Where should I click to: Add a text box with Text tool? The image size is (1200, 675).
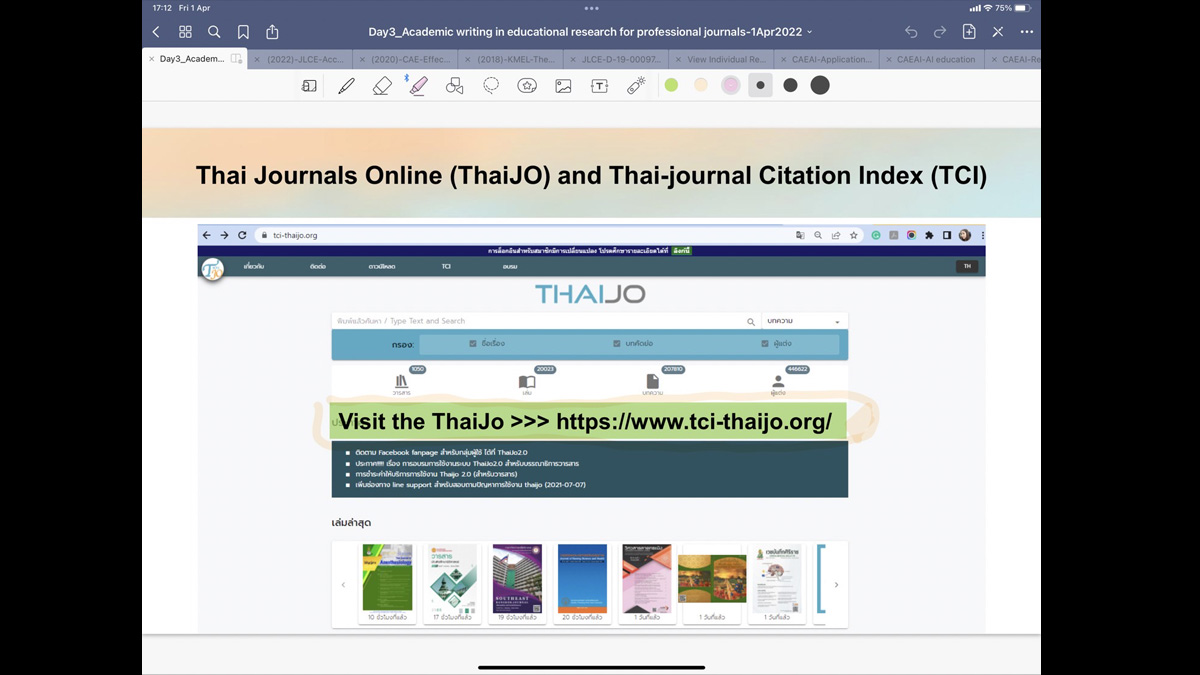tap(599, 86)
